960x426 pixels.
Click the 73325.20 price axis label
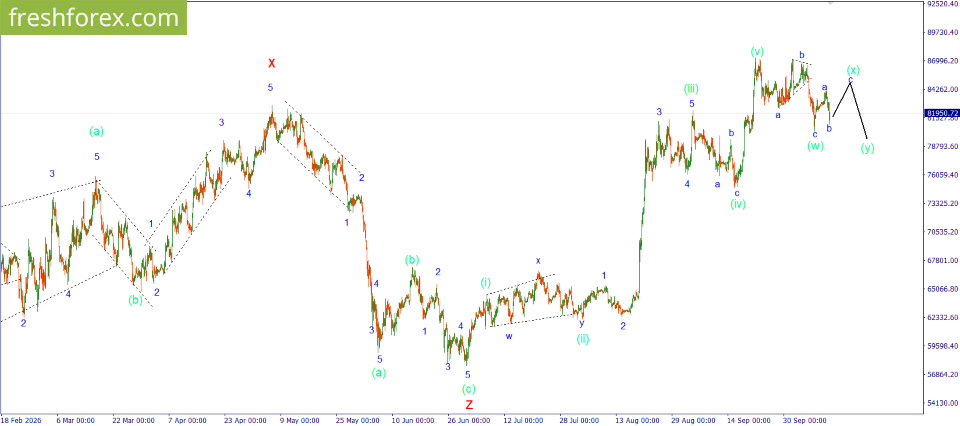click(x=942, y=204)
